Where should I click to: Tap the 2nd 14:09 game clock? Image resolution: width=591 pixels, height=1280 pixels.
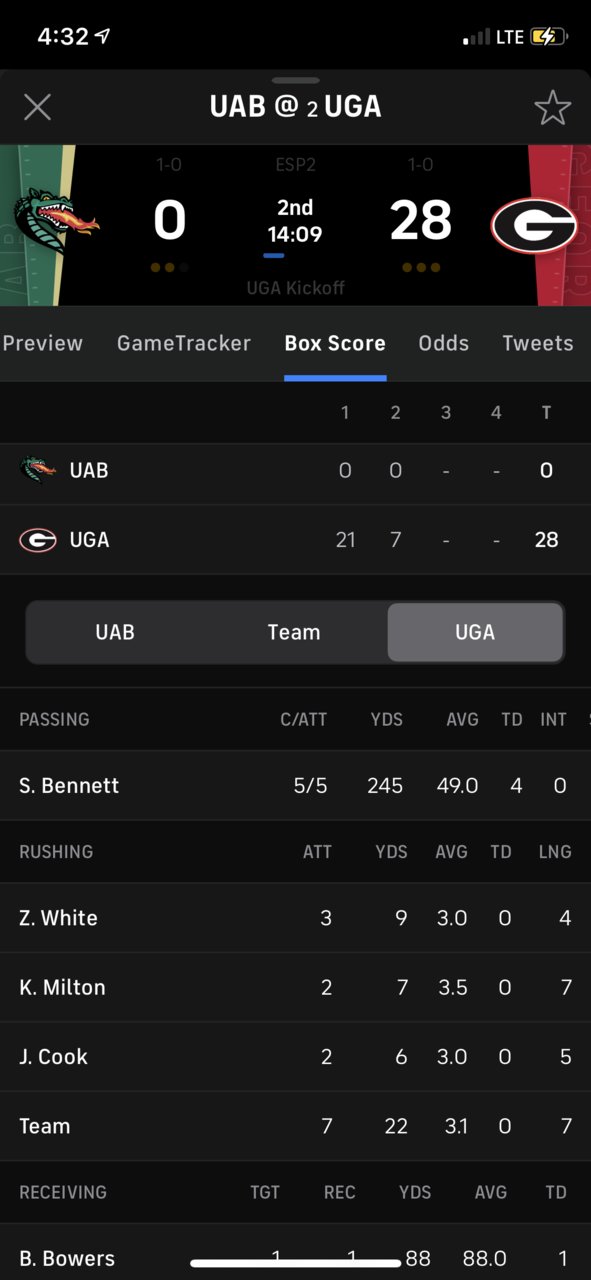[295, 221]
